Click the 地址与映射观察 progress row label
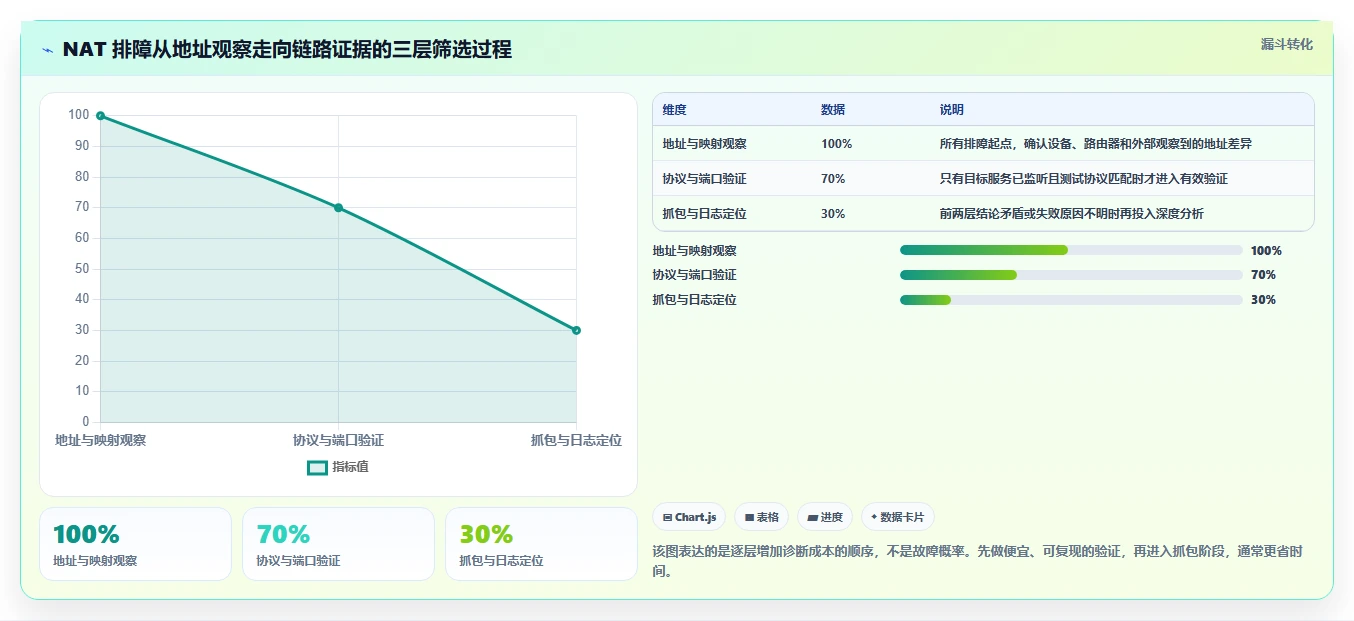 click(x=694, y=251)
